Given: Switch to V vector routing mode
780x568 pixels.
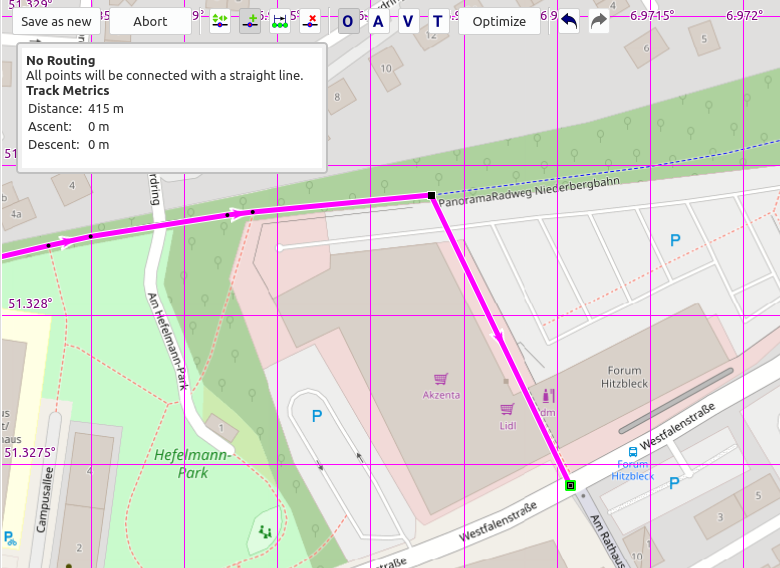Looking at the screenshot, I should [408, 21].
